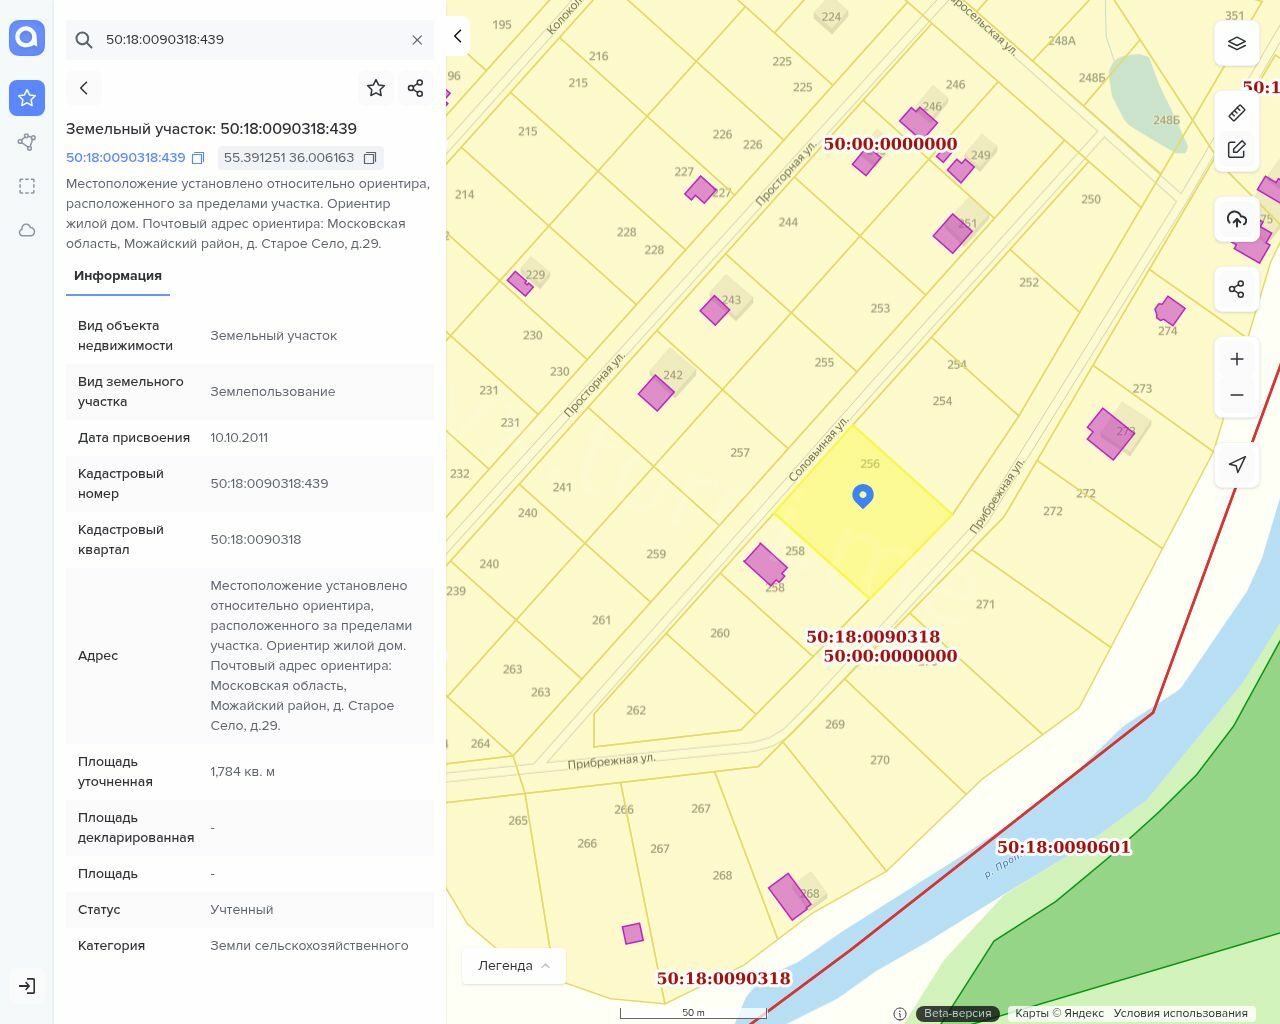The width and height of the screenshot is (1280, 1024).
Task: Select the rectangular area selection tool
Action: pos(27,186)
